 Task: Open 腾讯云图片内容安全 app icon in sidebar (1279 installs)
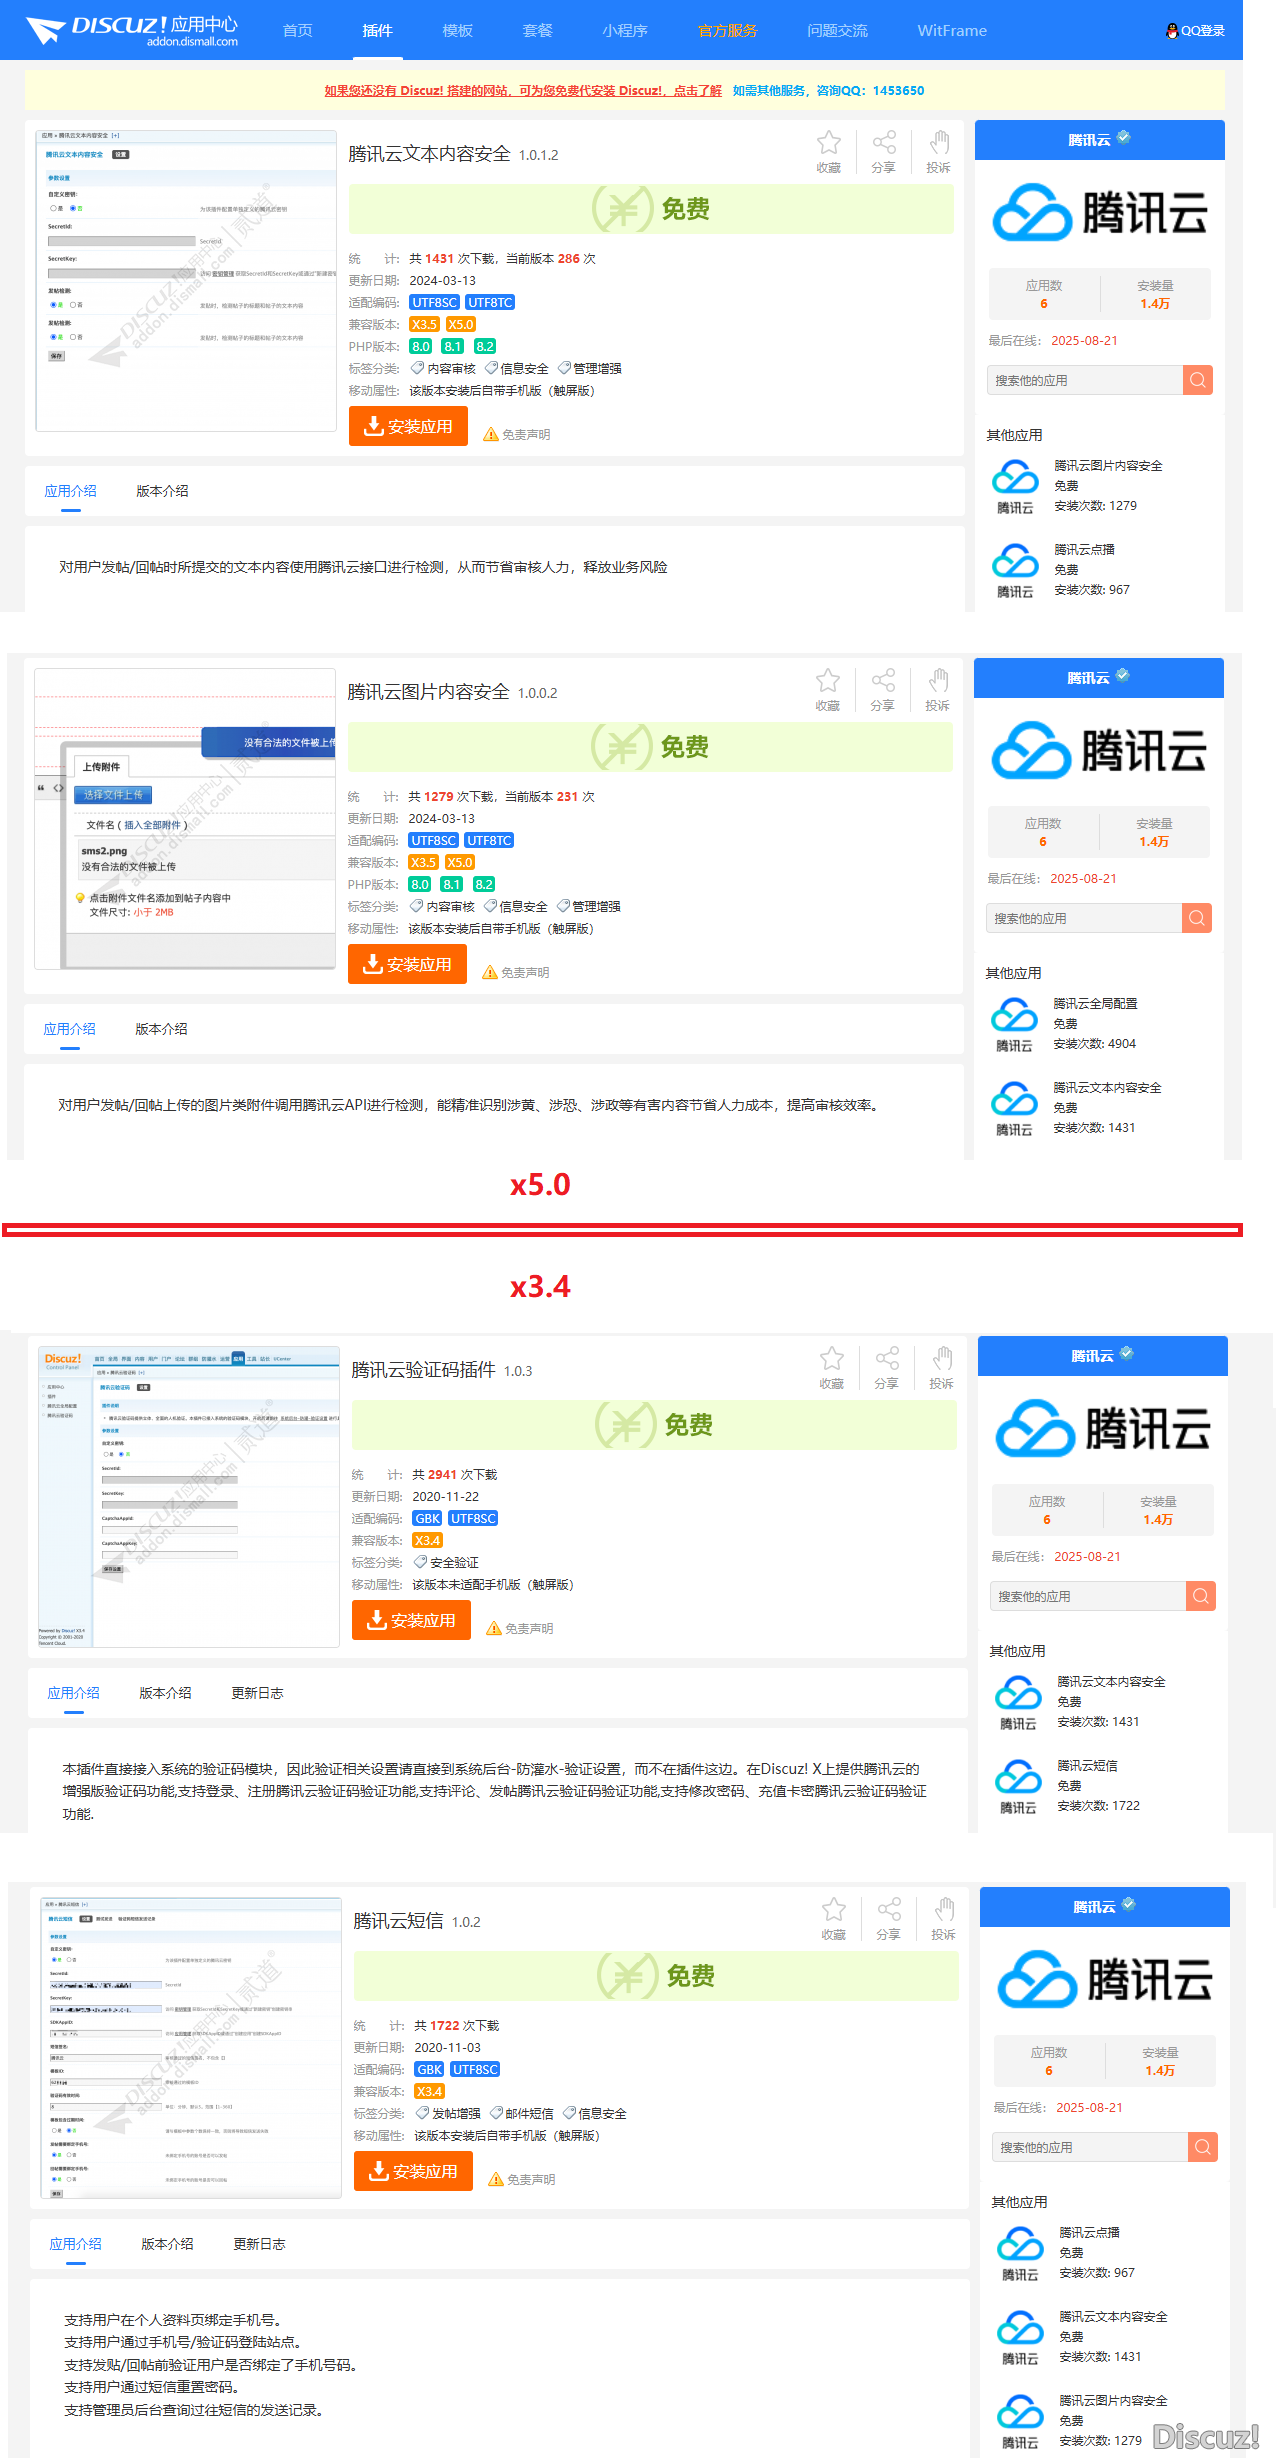tap(1015, 486)
